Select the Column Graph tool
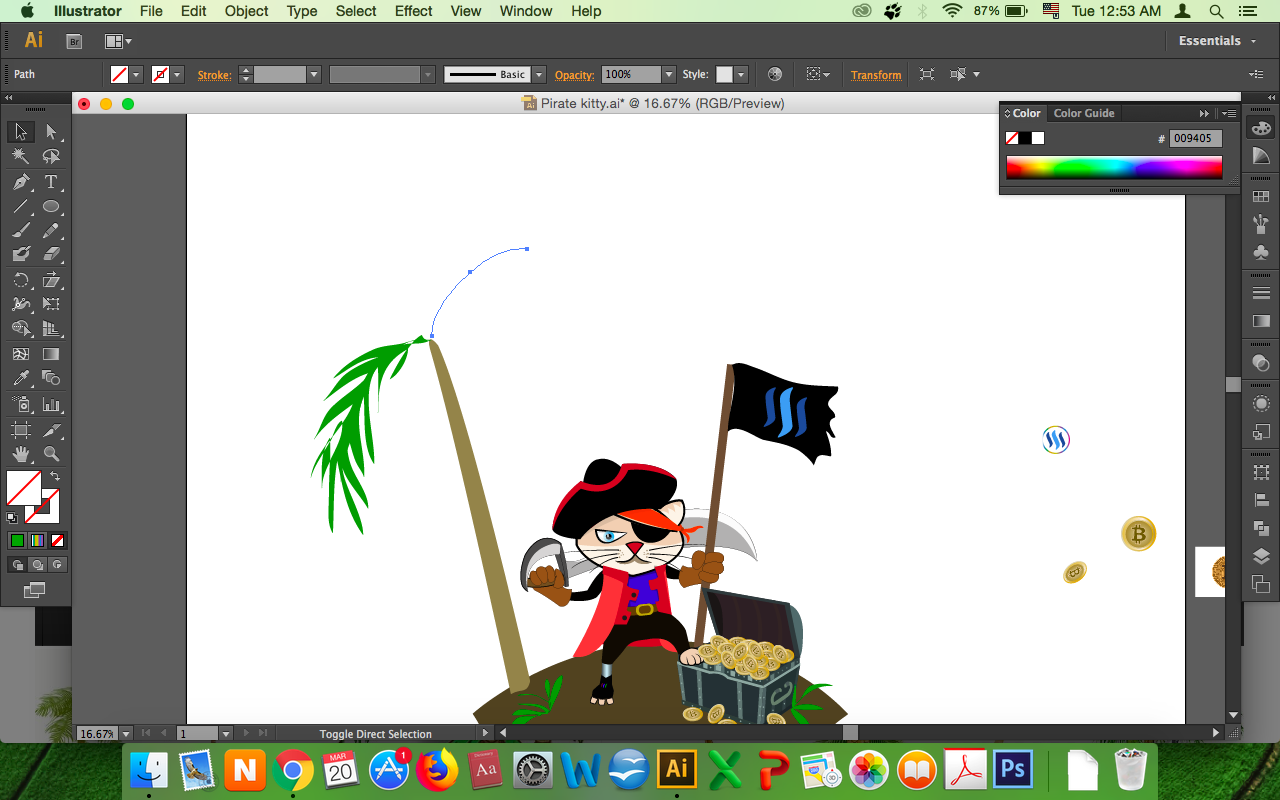 point(51,405)
